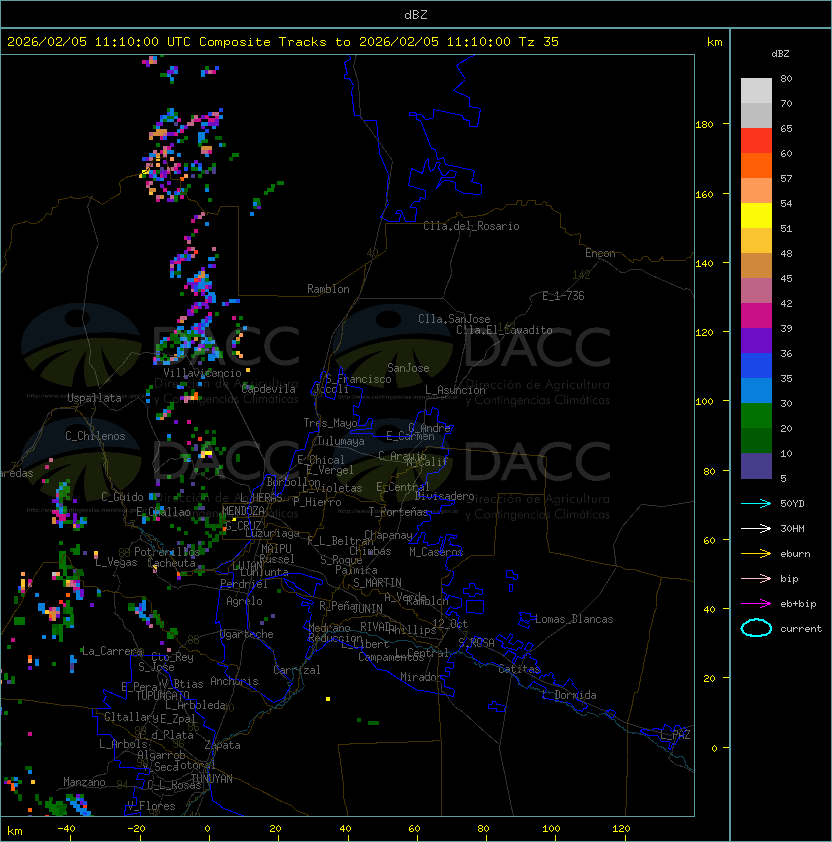Click the magenta eb+bip arrow icon
The width and height of the screenshot is (832, 842).
(x=756, y=604)
